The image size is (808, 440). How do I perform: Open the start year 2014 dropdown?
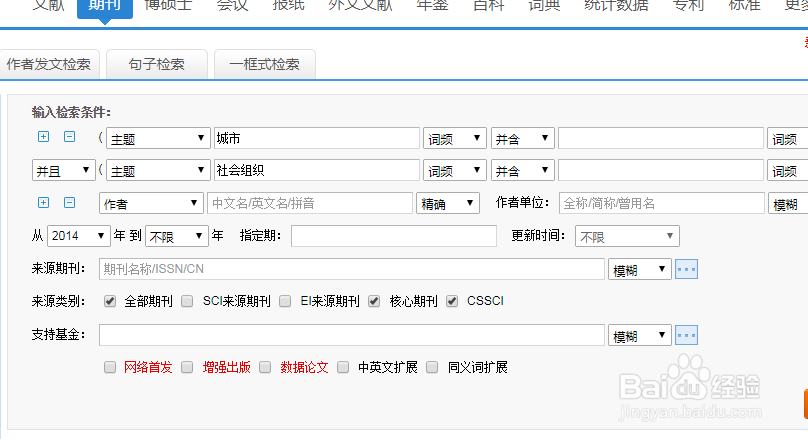click(79, 236)
